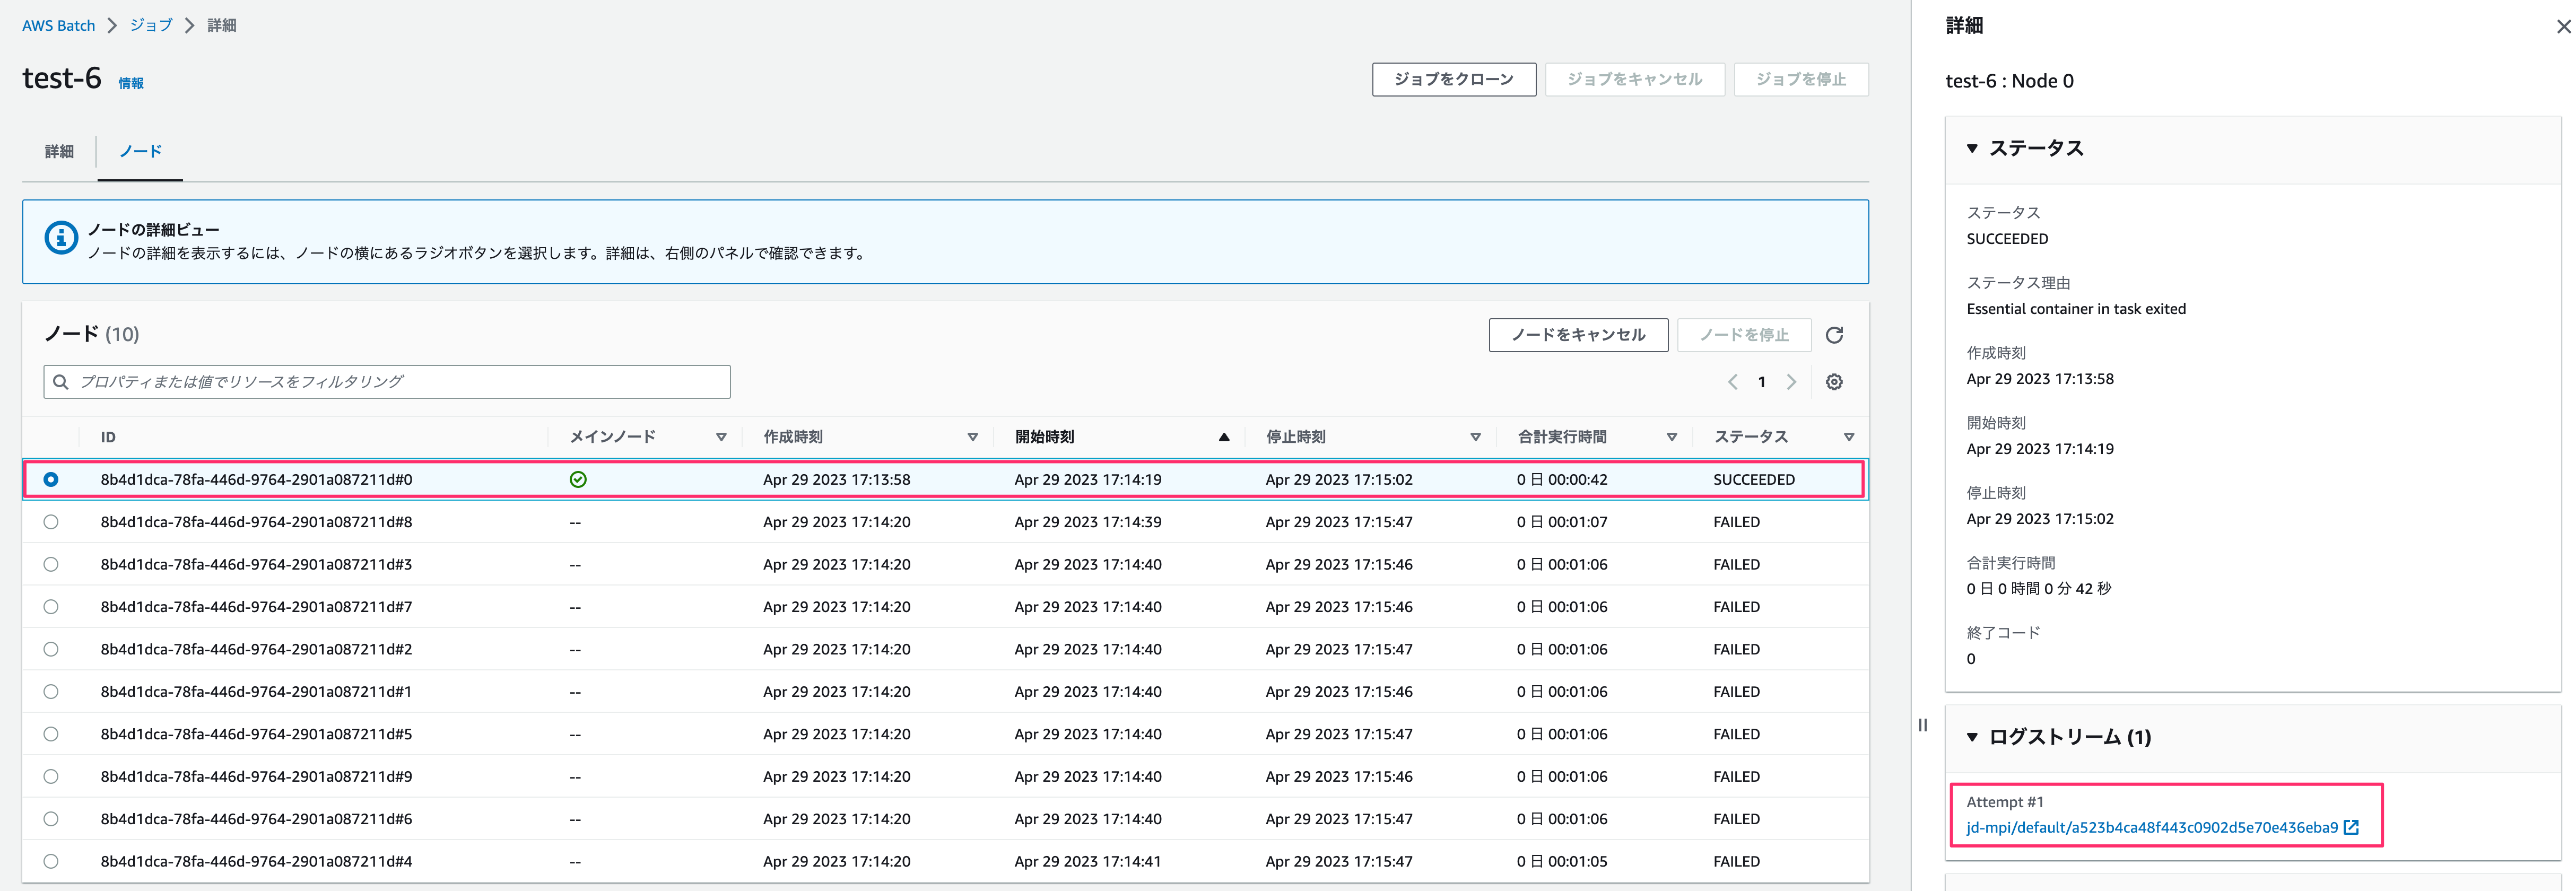The image size is (2576, 891).
Task: Grab the split panel resize handle
Action: 1922,725
